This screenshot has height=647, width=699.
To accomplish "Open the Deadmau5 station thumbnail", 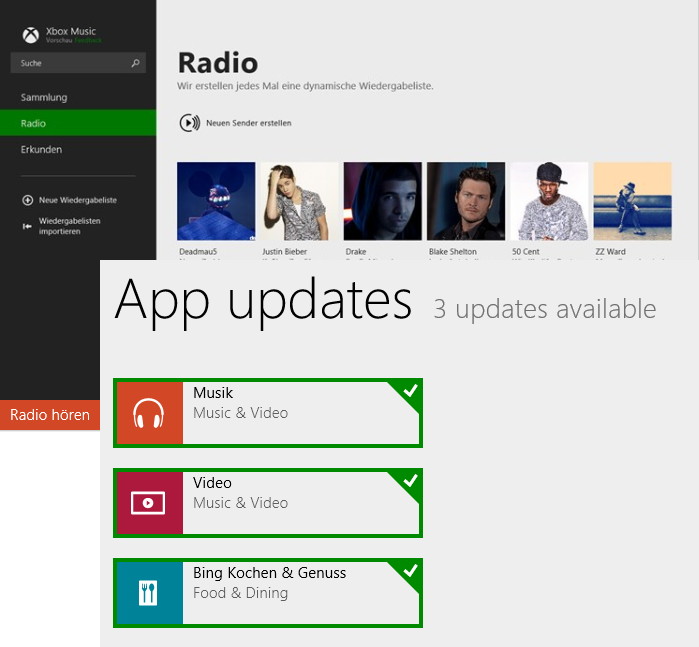I will coord(216,201).
